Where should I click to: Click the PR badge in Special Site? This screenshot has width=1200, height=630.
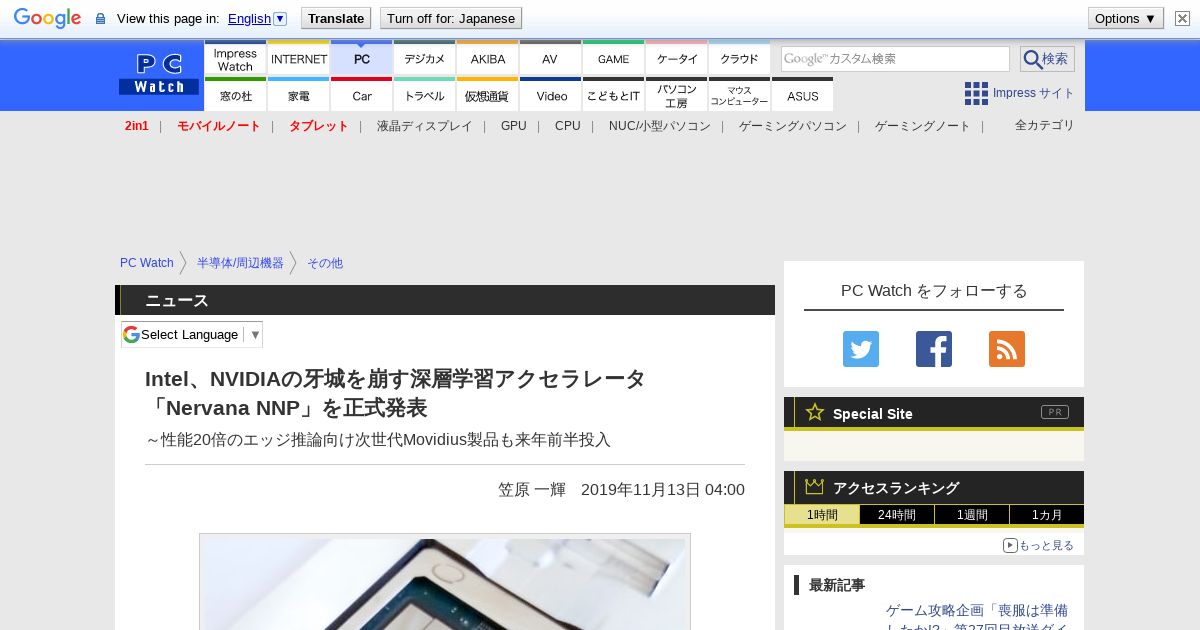[x=1055, y=412]
